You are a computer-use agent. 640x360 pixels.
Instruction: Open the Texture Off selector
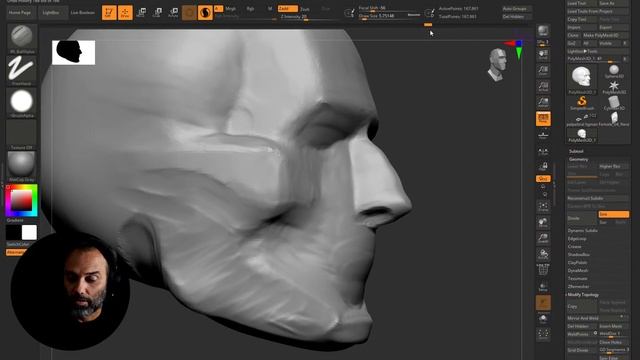pyautogui.click(x=22, y=134)
